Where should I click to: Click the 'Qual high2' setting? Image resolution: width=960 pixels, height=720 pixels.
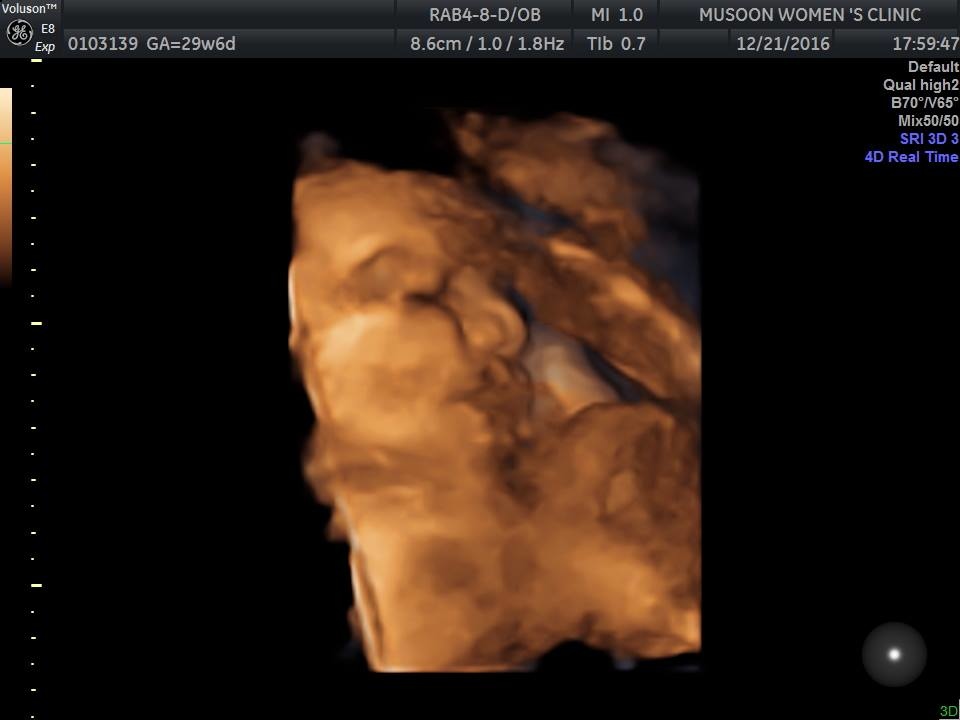click(x=921, y=85)
